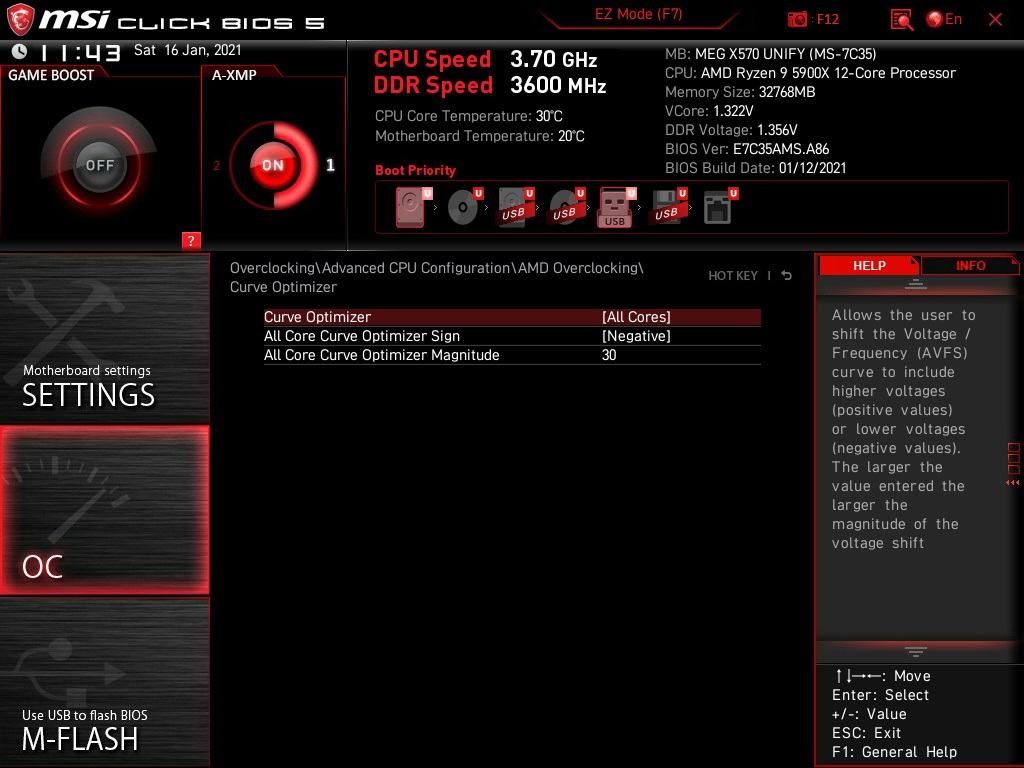This screenshot has height=768, width=1024.
Task: Click the CPU Speed 3.70 GHz readout
Action: click(x=485, y=59)
